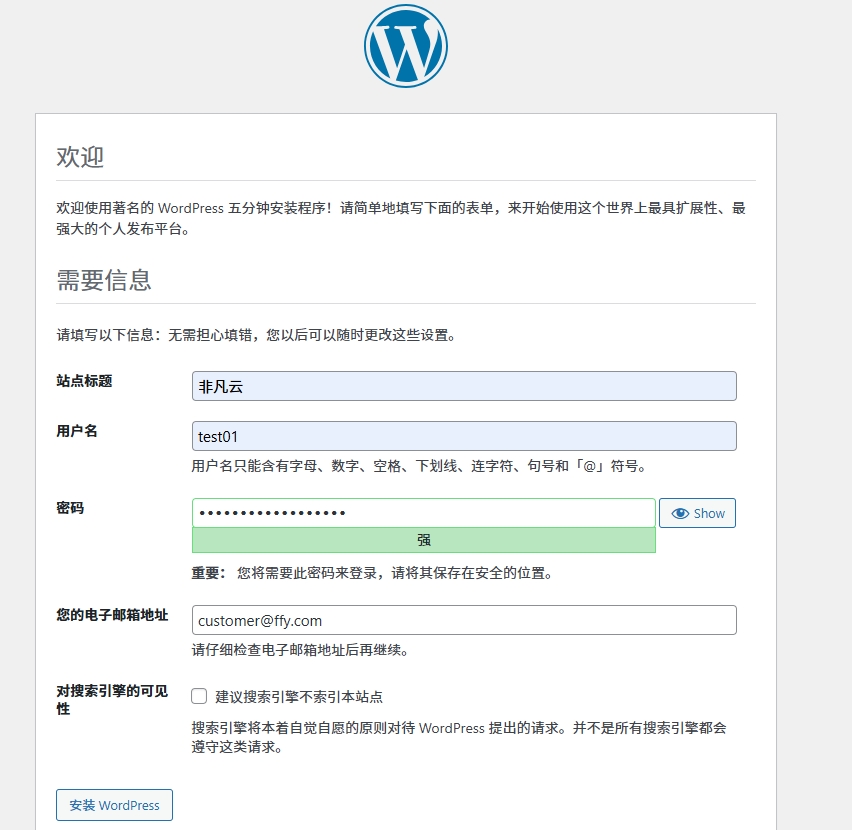The image size is (852, 830).
Task: Click the 密码 field label
Action: [x=70, y=508]
